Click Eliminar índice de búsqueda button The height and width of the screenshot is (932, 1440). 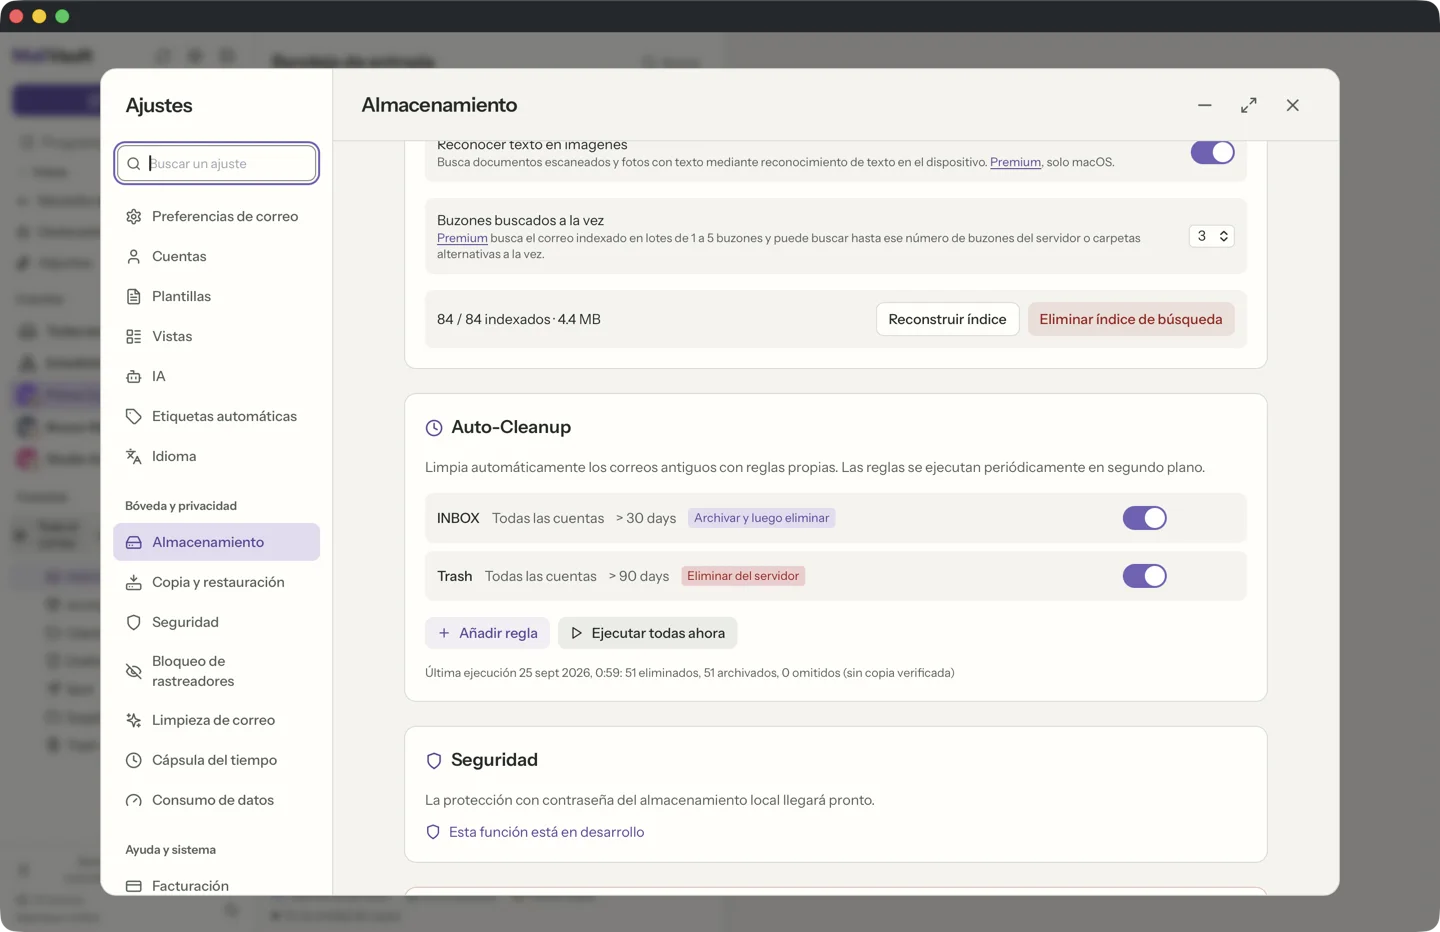(x=1131, y=319)
